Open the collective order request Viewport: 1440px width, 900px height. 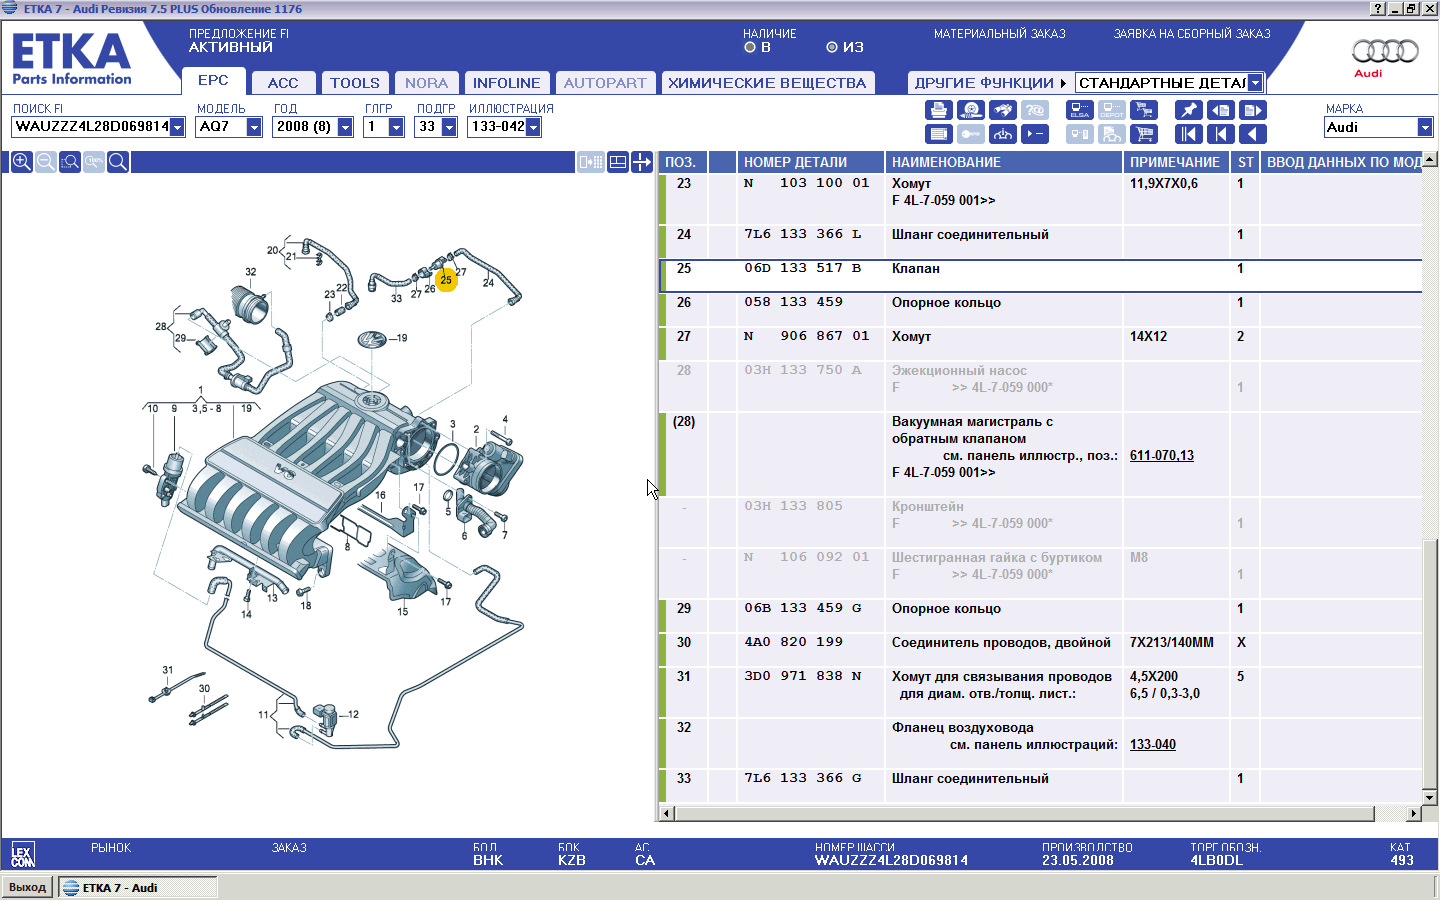[1192, 34]
